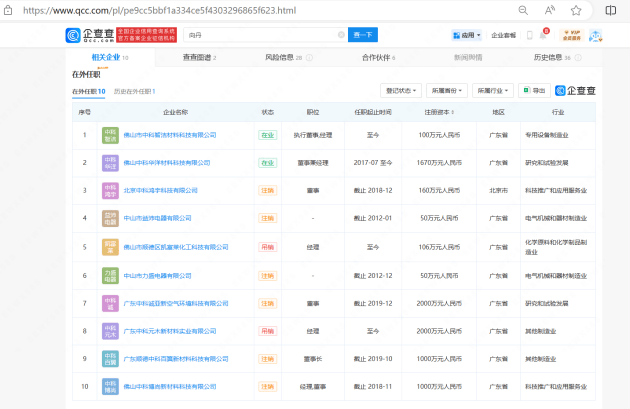Click the 凯富莱 company logo in row 5

coord(110,247)
